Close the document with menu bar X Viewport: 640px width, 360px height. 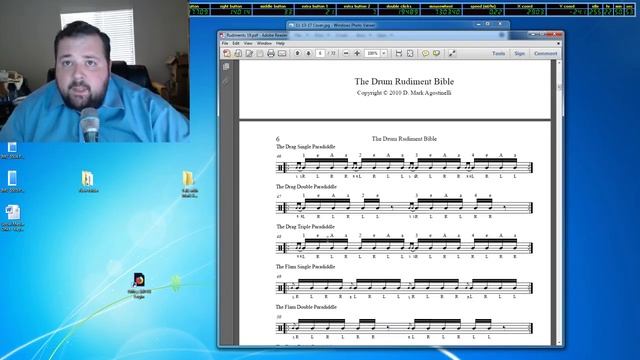[558, 43]
